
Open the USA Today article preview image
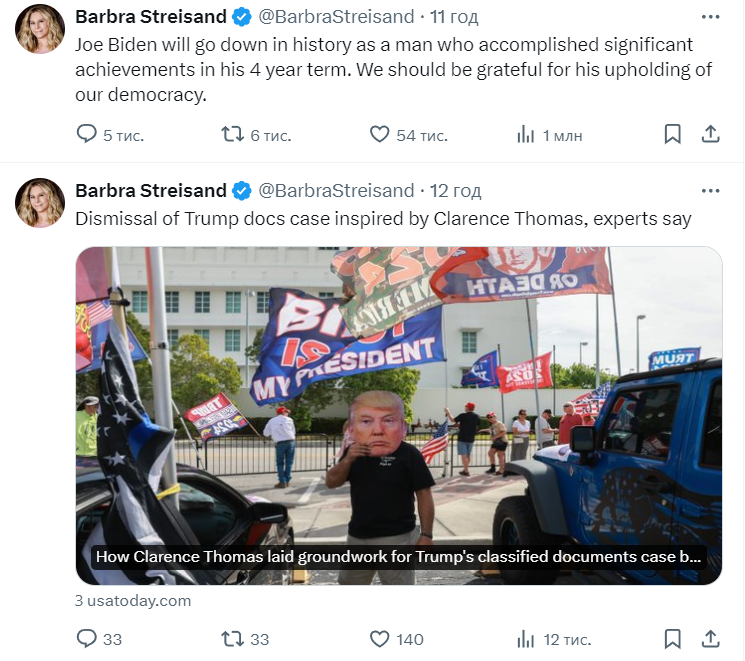[x=399, y=415]
